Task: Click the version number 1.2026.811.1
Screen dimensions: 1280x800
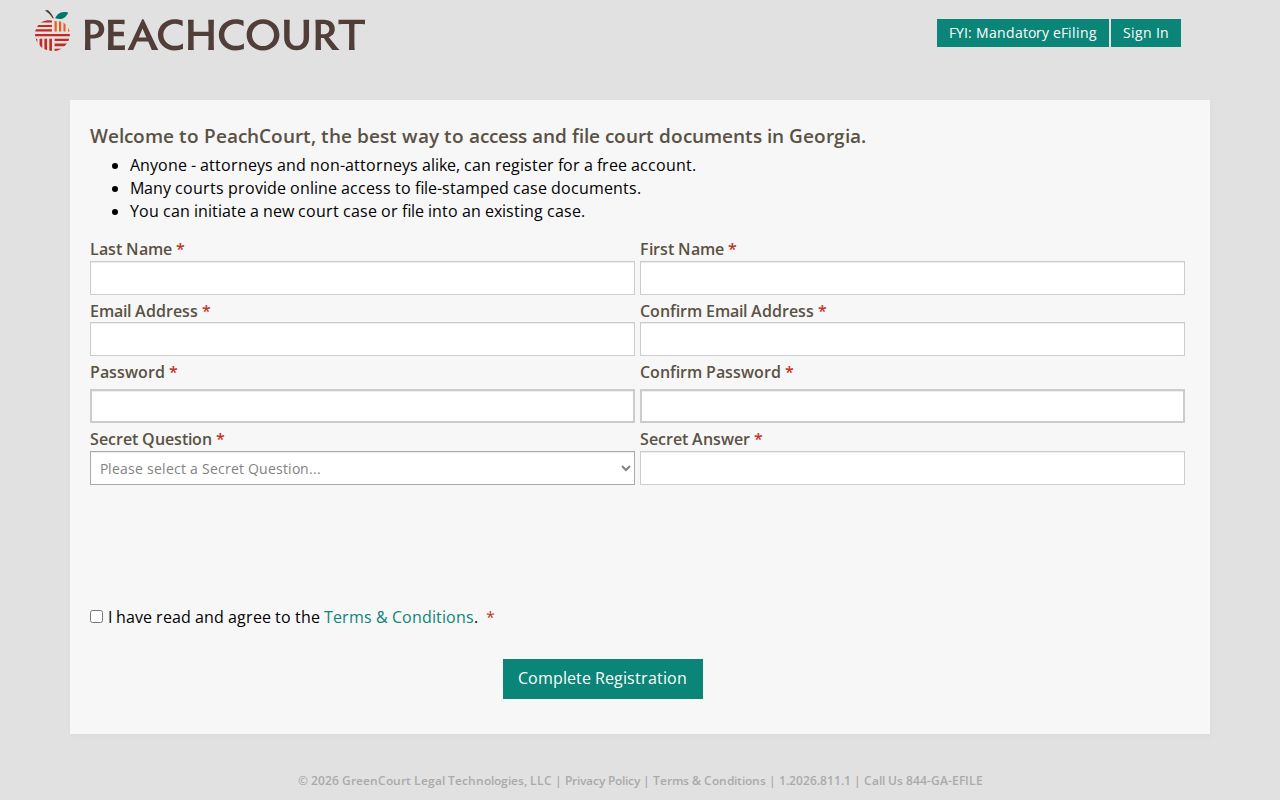Action: pos(815,781)
